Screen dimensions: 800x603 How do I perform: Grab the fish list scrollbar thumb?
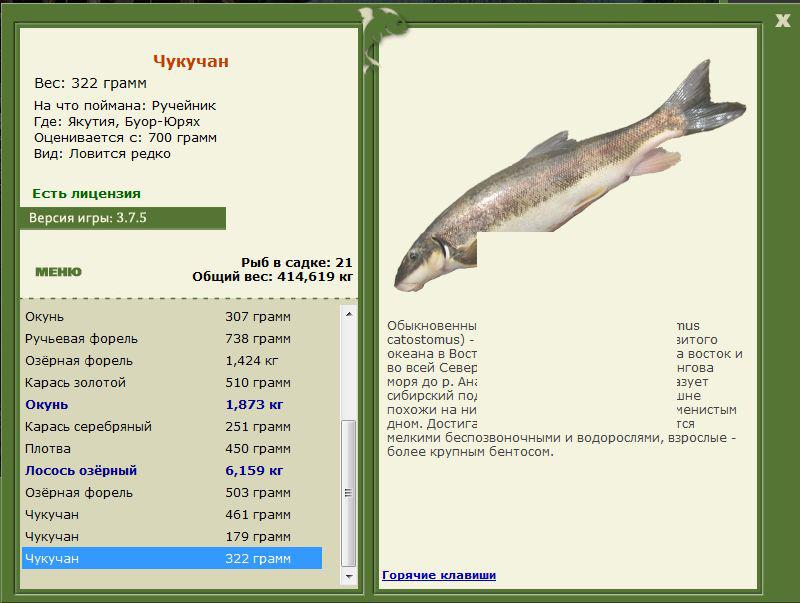[x=349, y=493]
